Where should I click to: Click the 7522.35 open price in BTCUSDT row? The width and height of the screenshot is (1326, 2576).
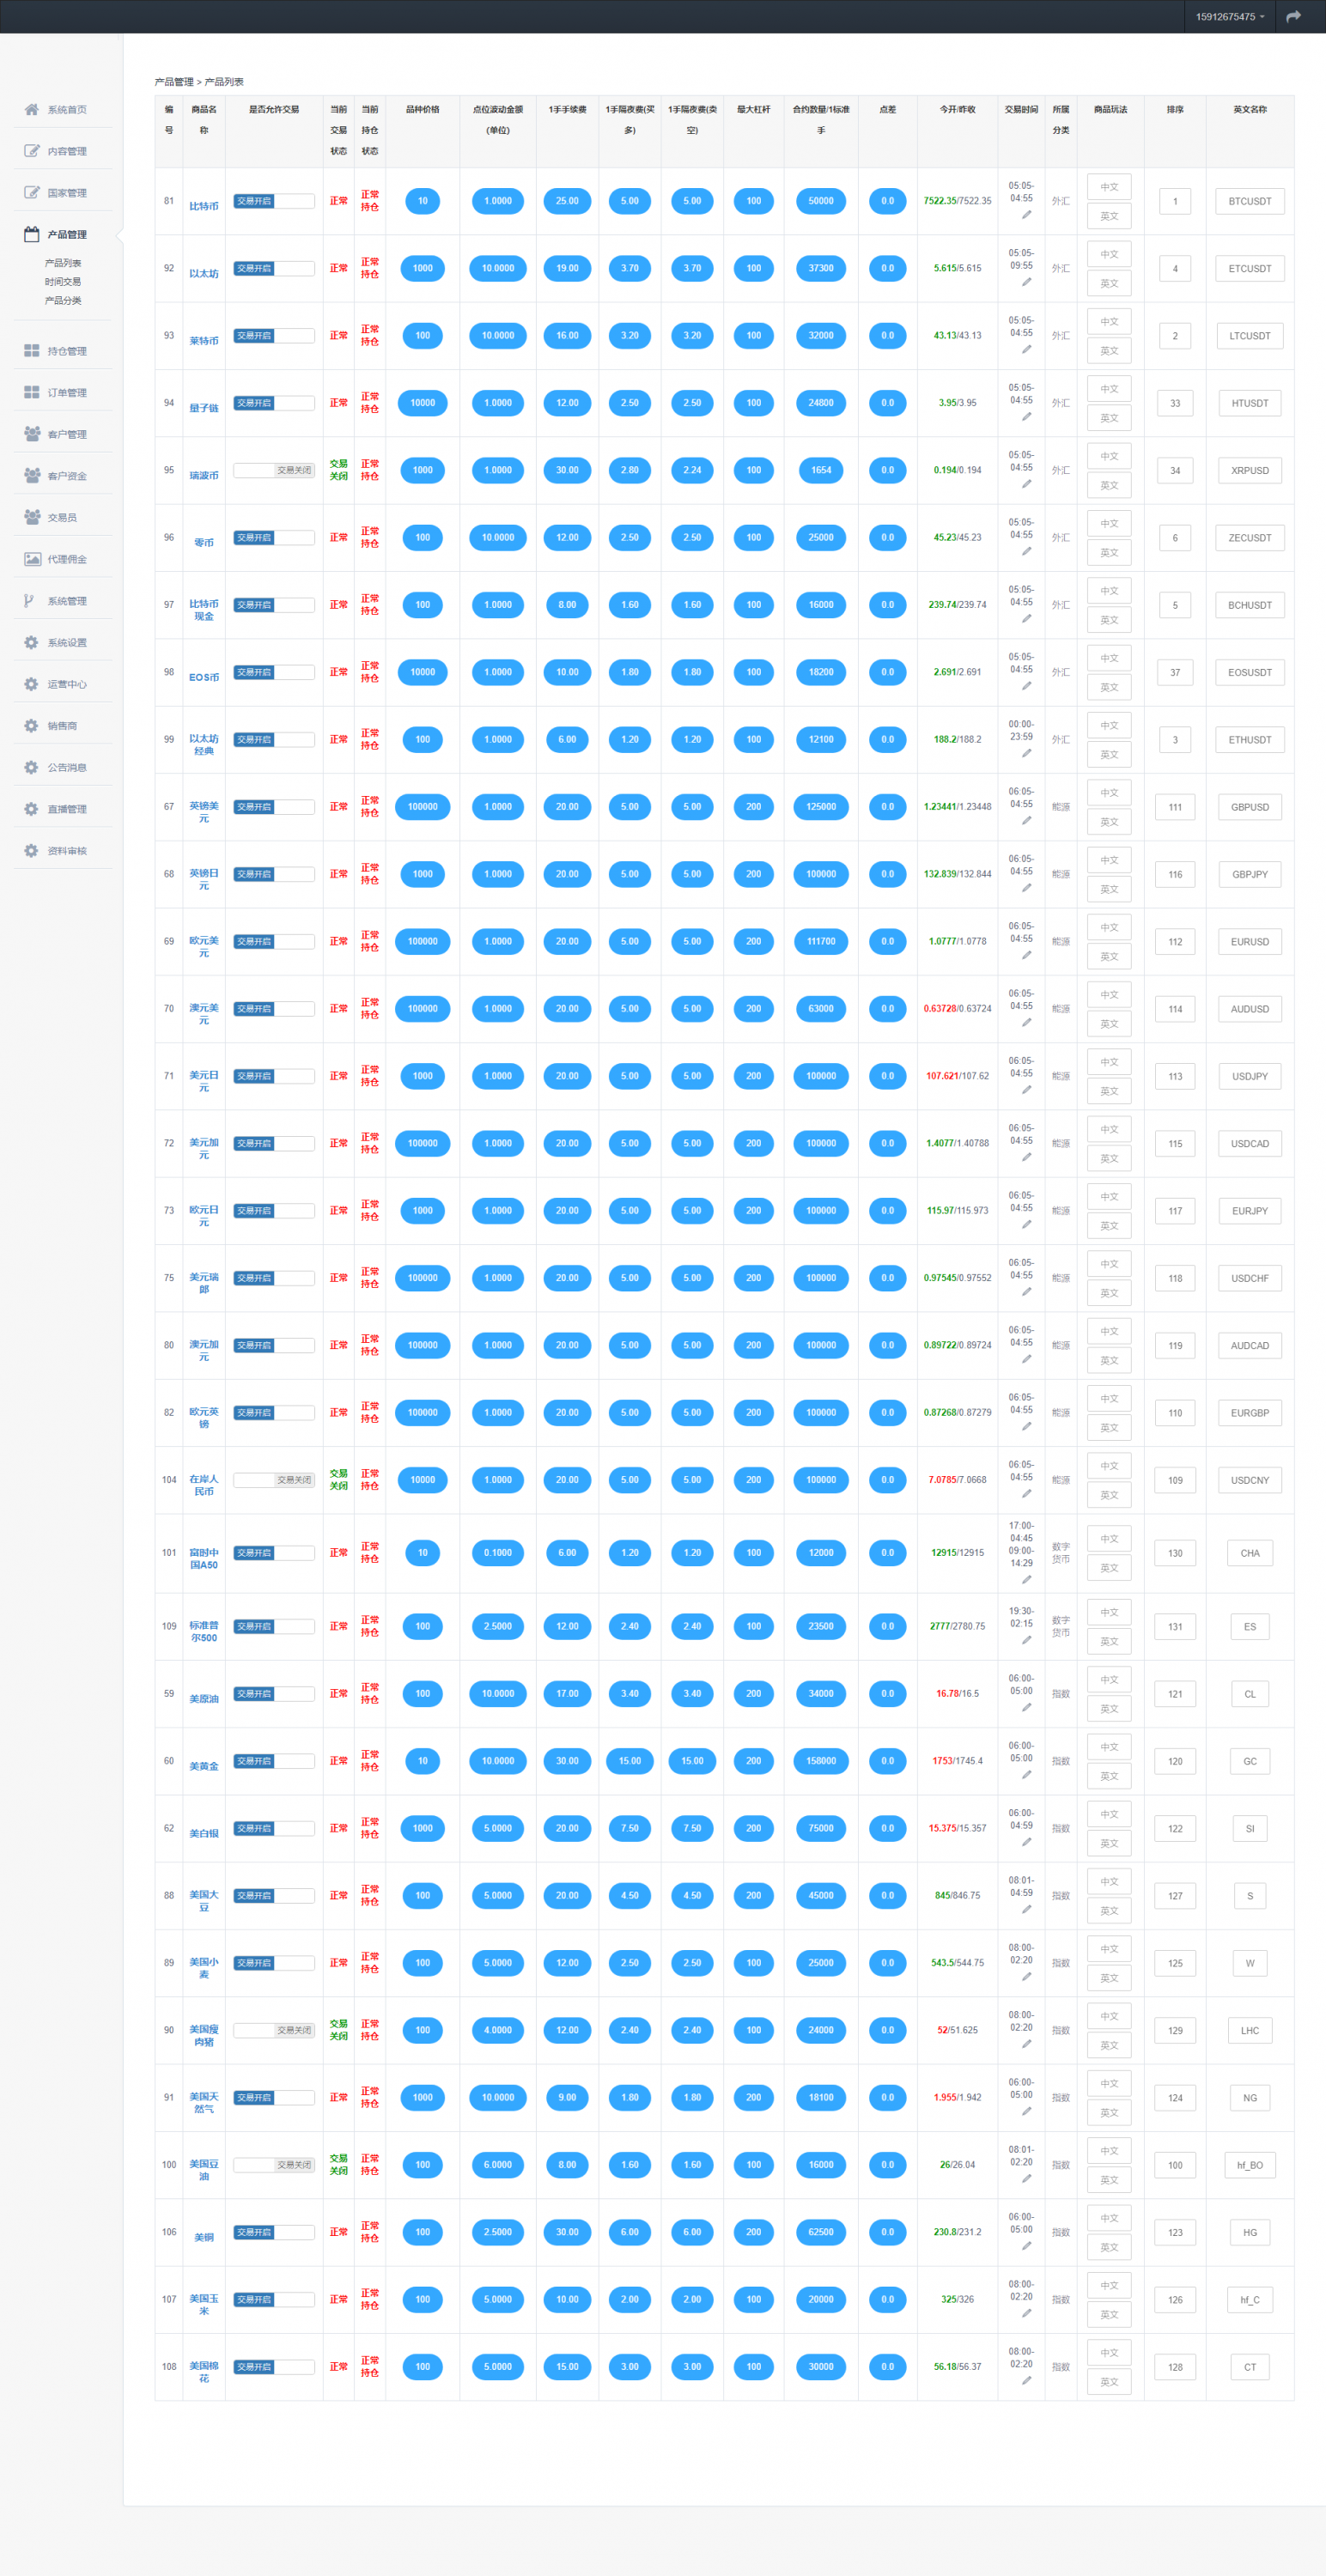(939, 201)
